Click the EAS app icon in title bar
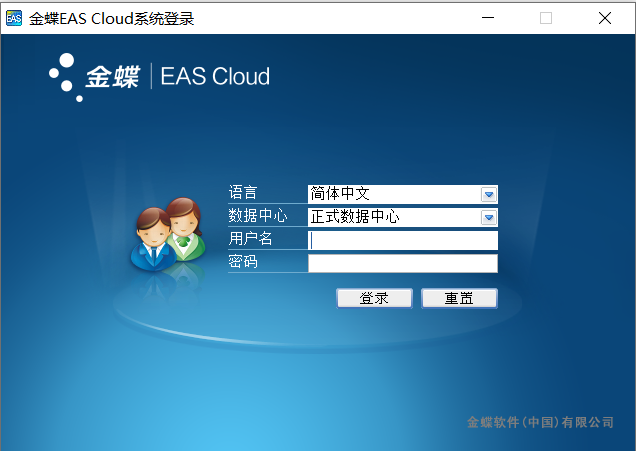636x451 pixels. 14,18
